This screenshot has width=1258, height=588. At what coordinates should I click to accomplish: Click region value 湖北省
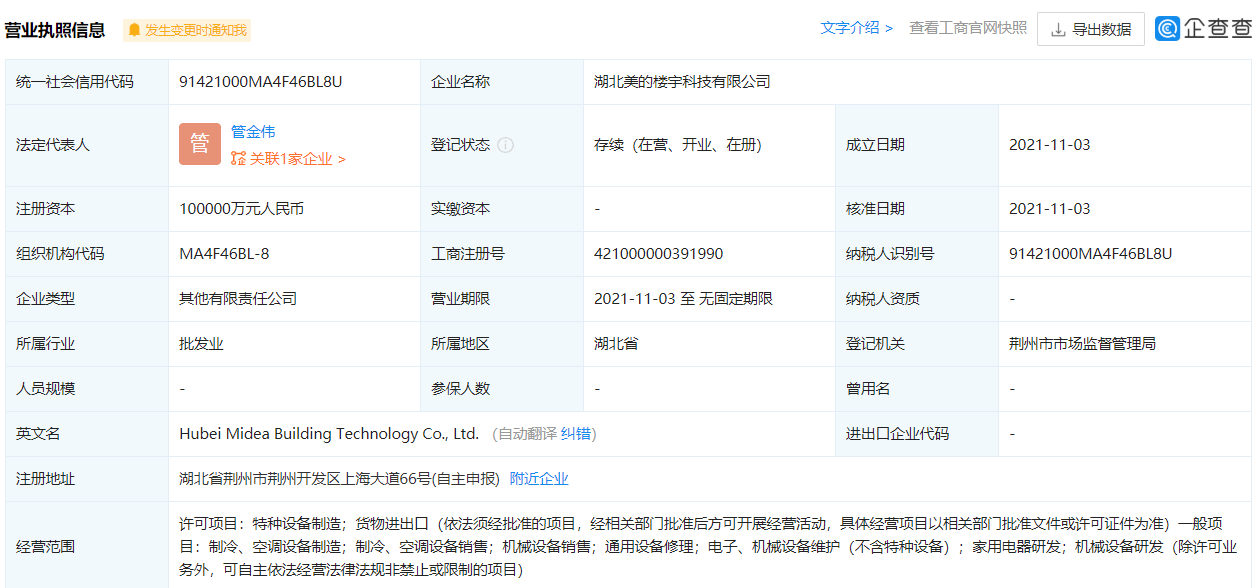coord(616,344)
